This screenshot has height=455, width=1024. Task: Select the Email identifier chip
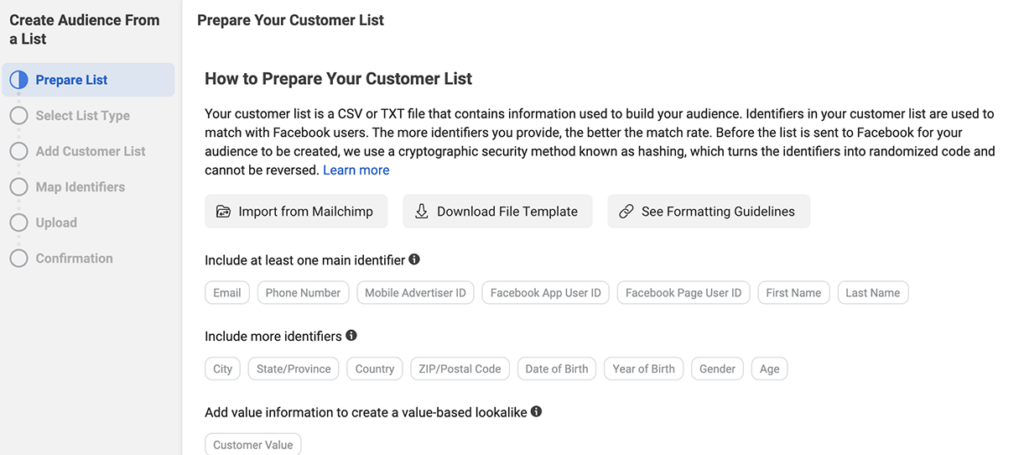227,293
